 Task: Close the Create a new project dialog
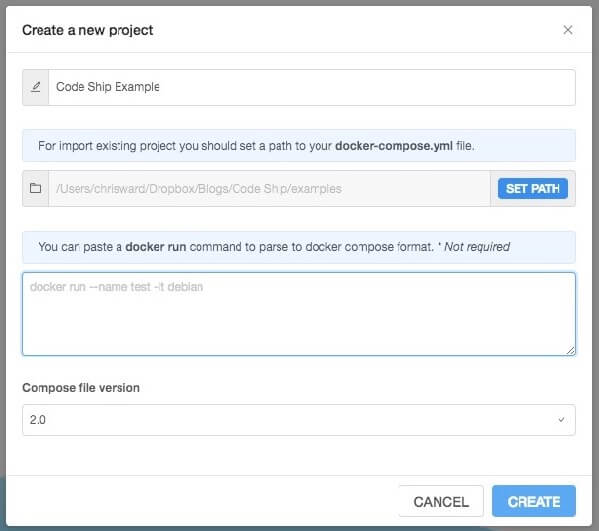pos(568,30)
